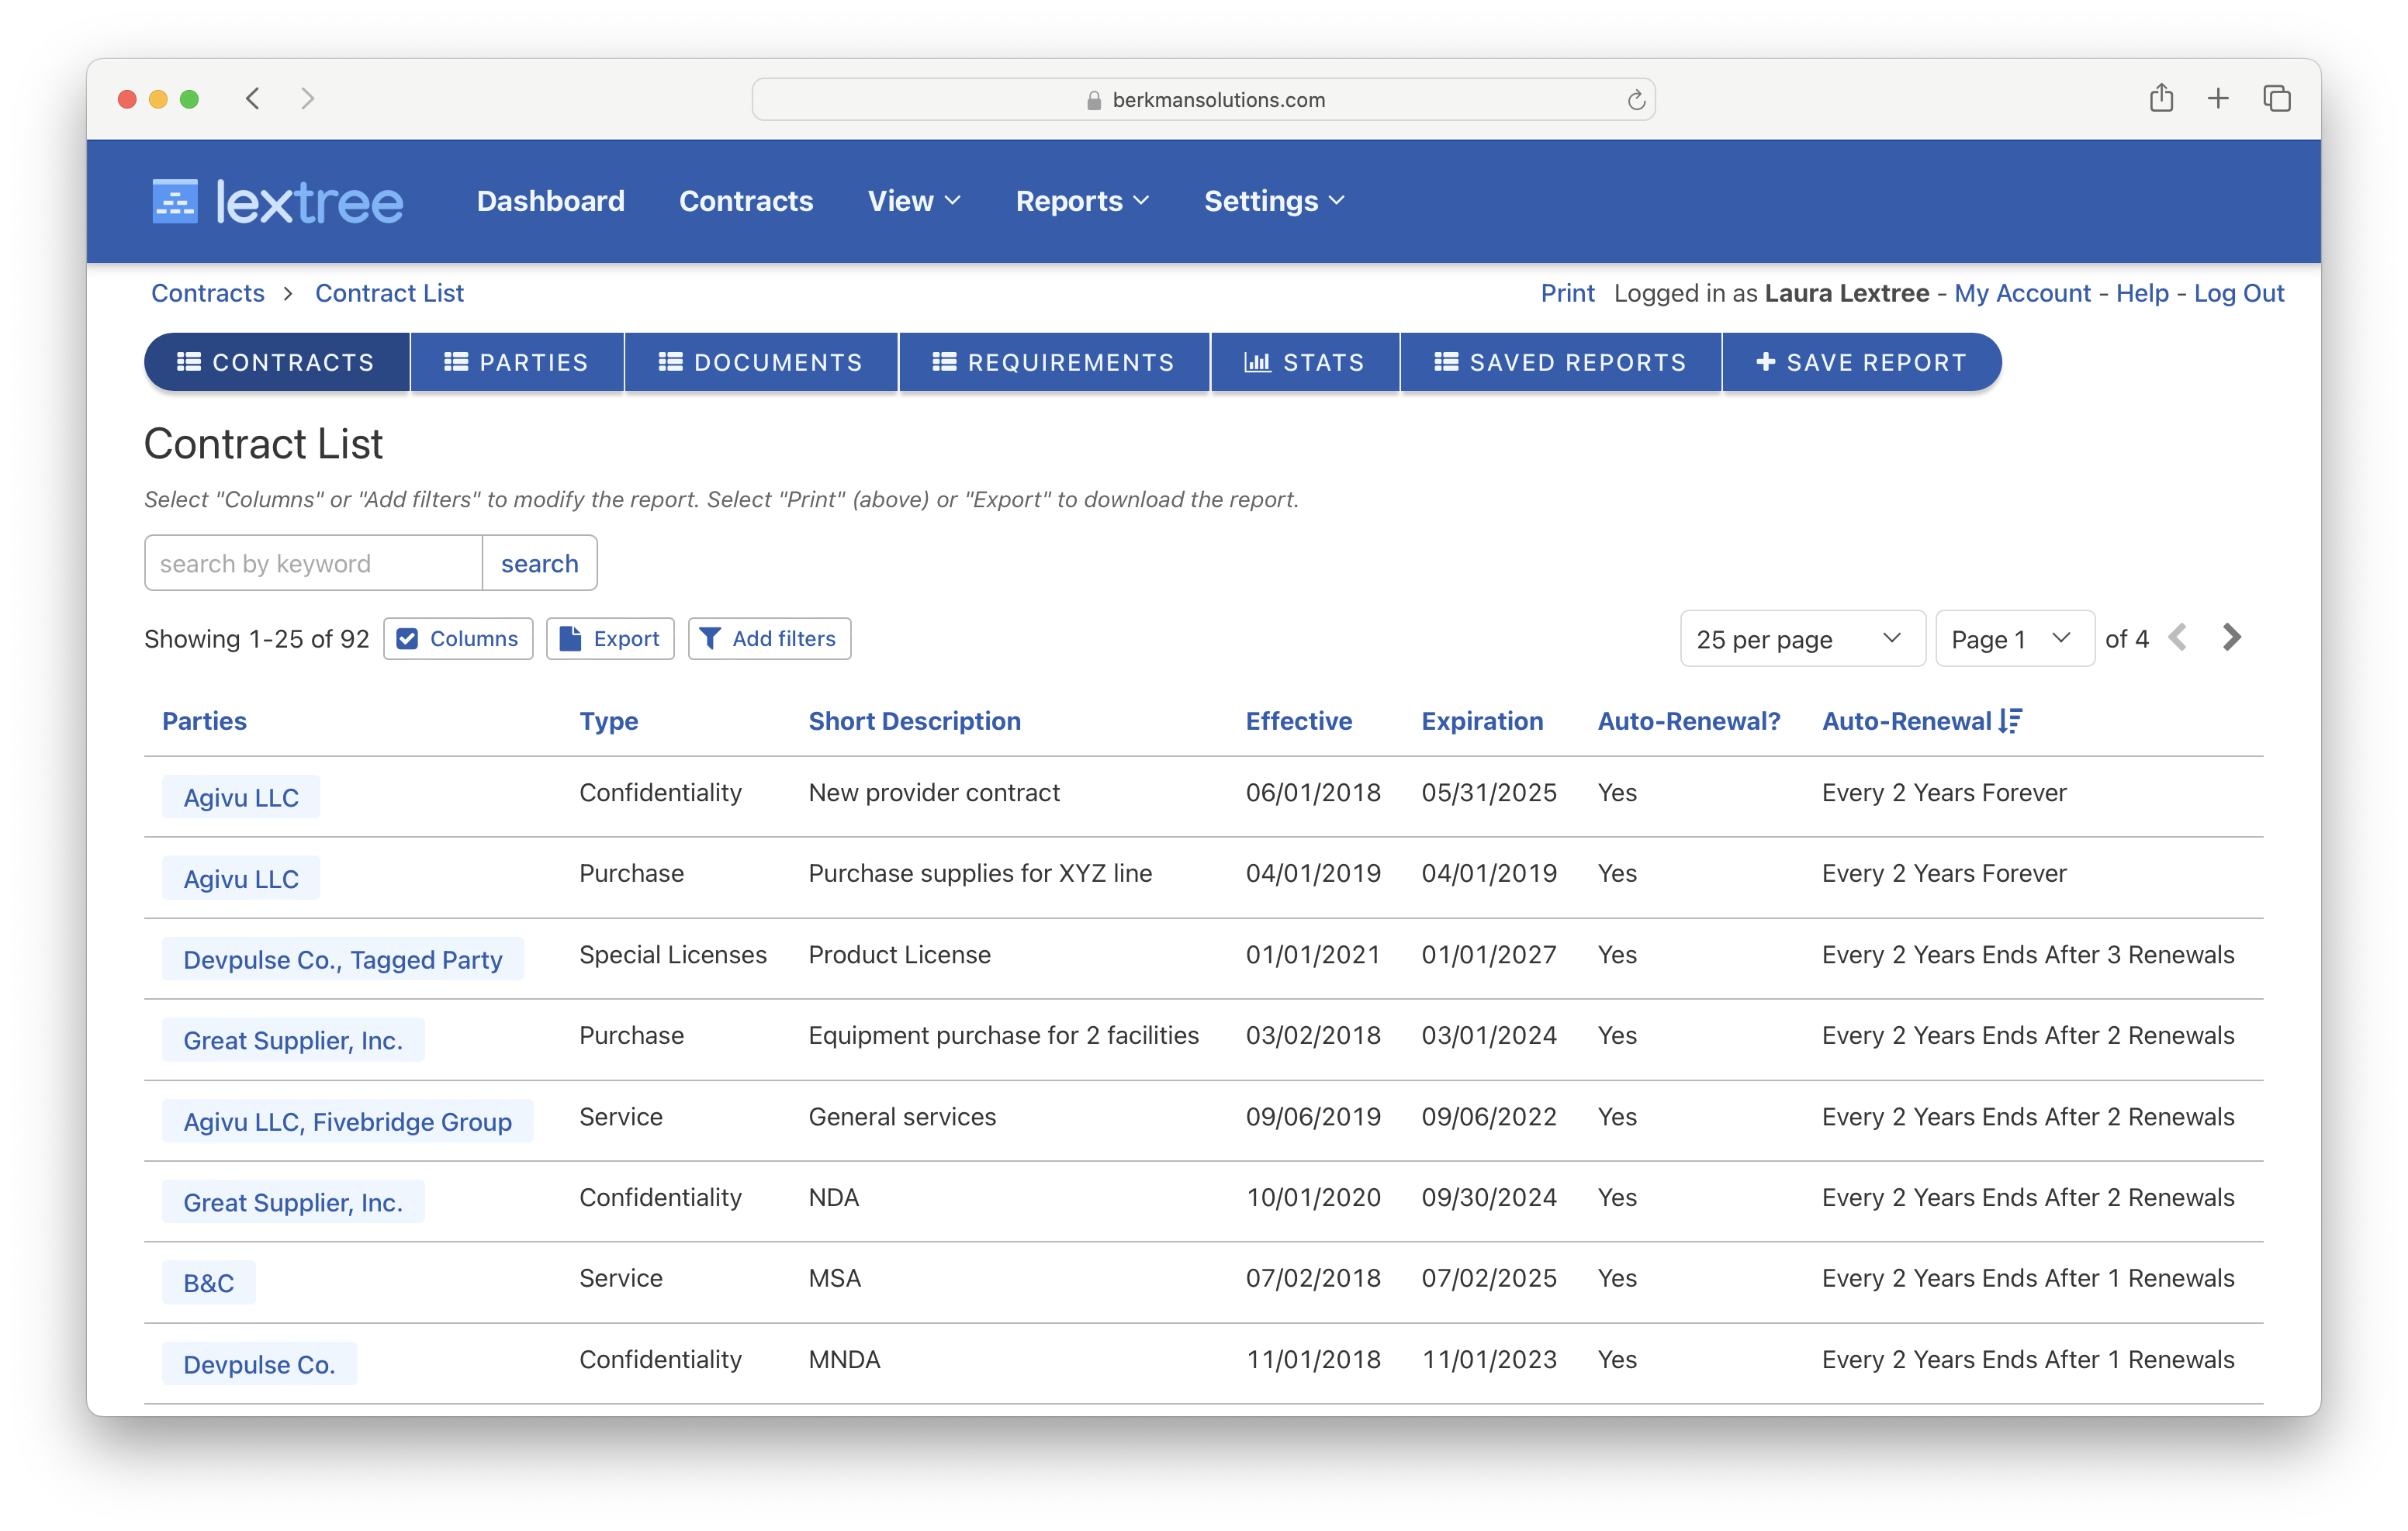Open Great Supplier, Inc. in Equipment purchase row
The image size is (2408, 1531).
[293, 1040]
